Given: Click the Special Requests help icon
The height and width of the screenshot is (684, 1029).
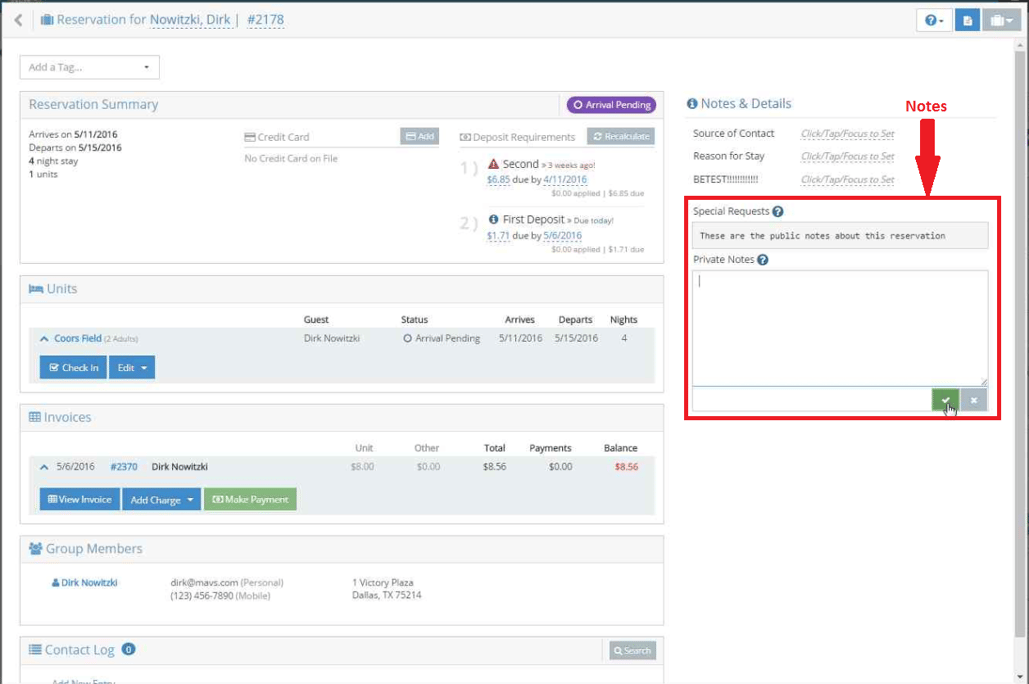Looking at the screenshot, I should tap(778, 212).
